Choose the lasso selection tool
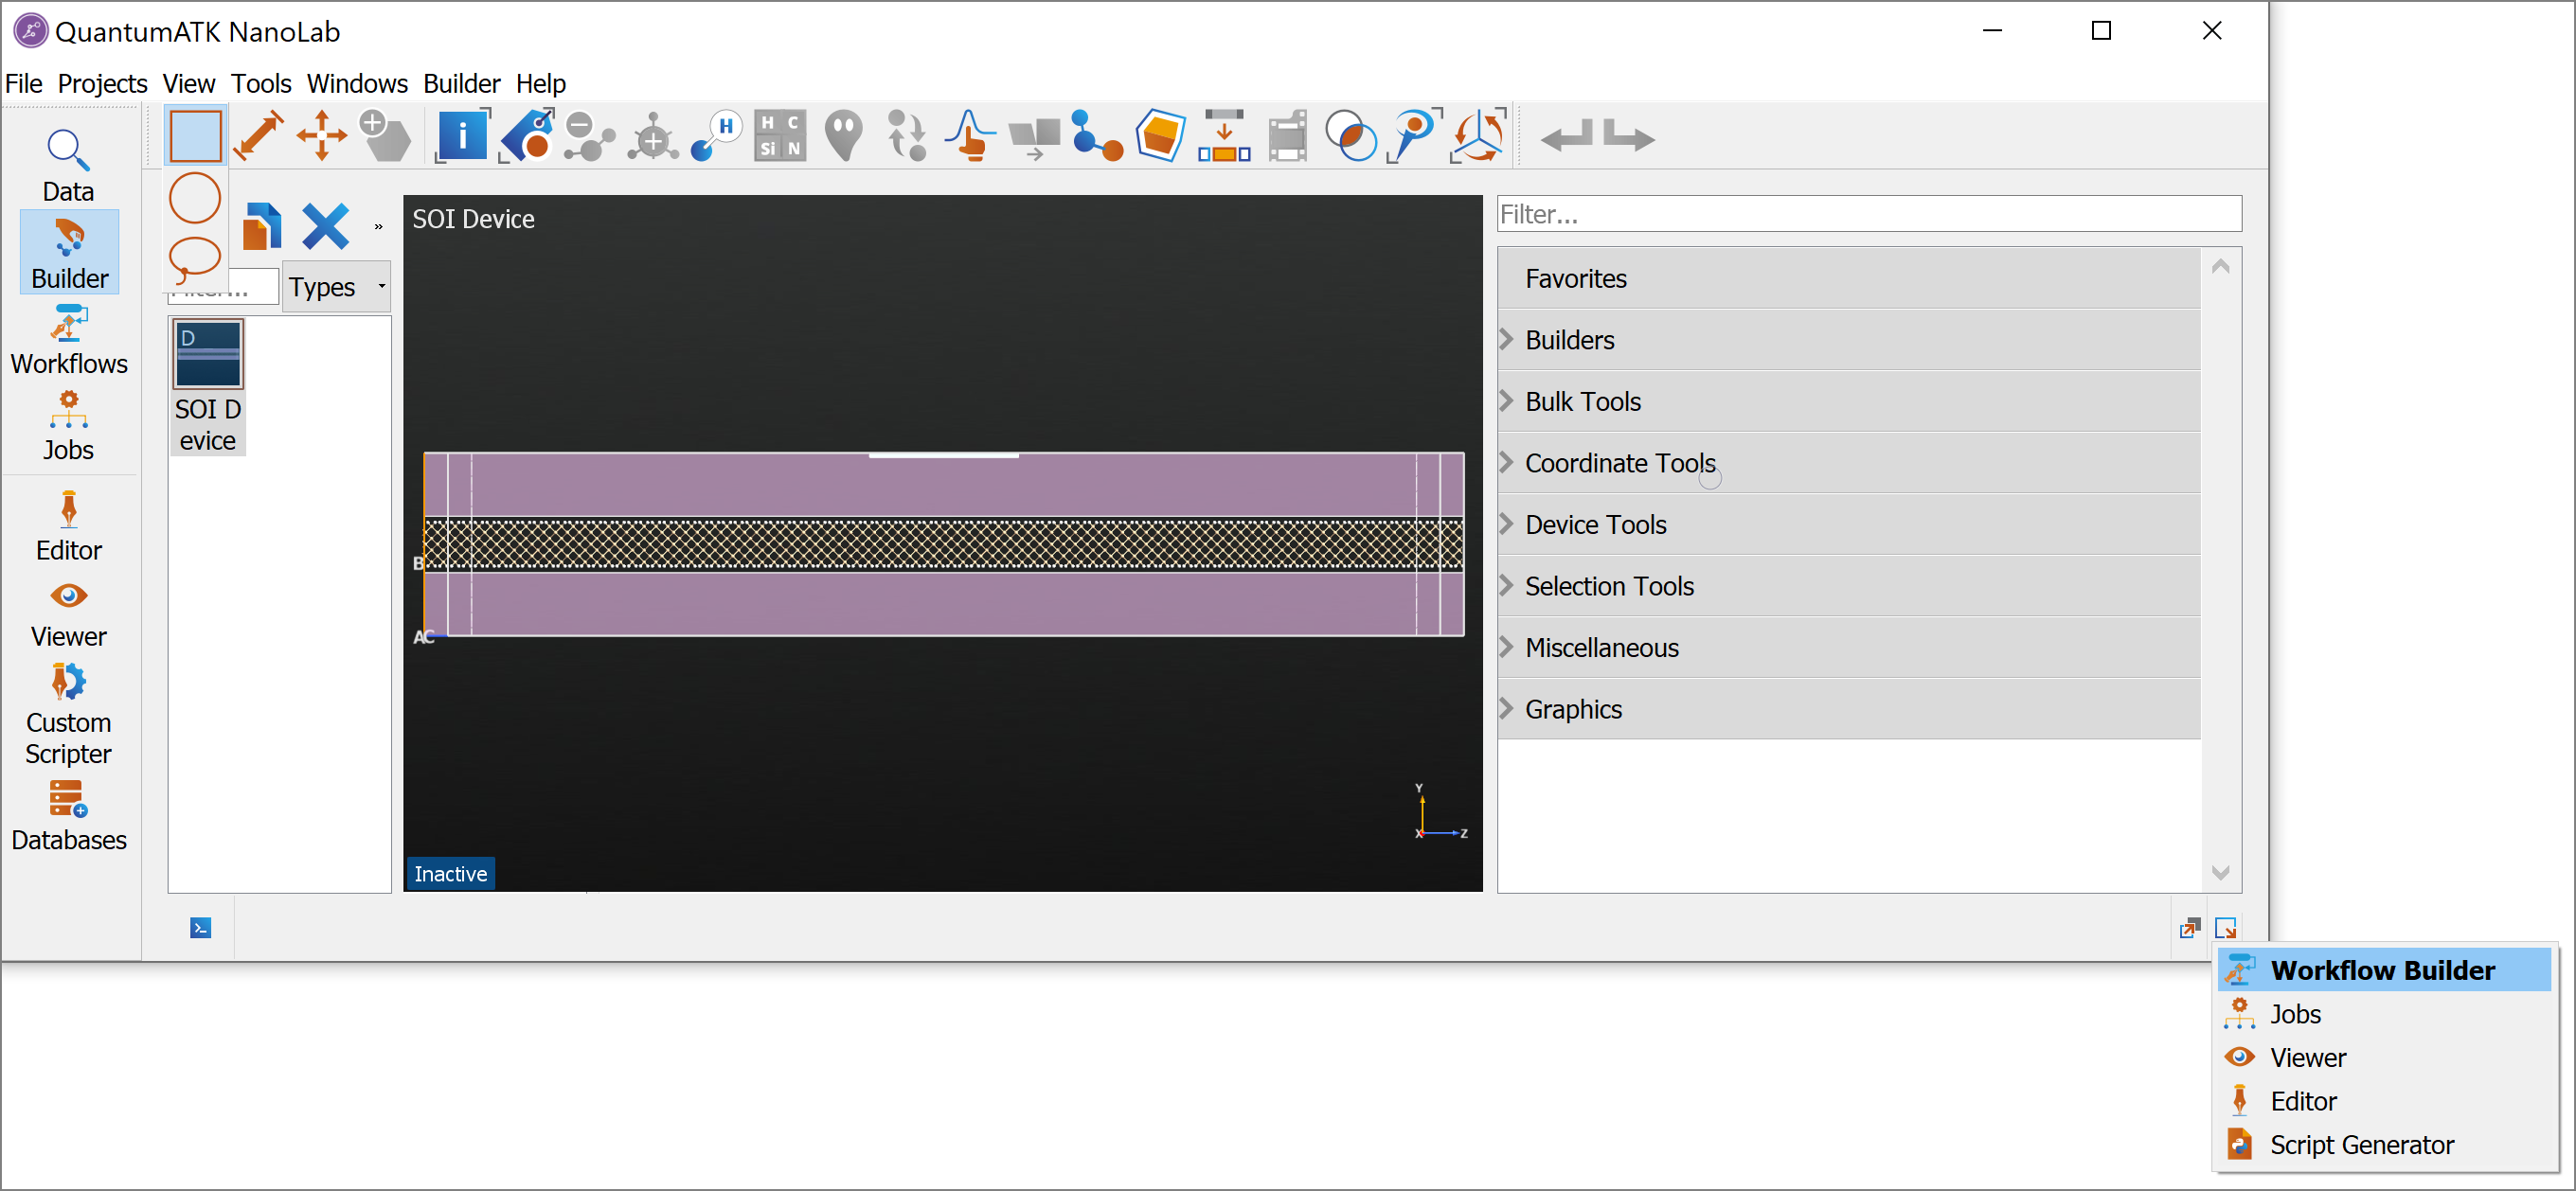 [195, 260]
